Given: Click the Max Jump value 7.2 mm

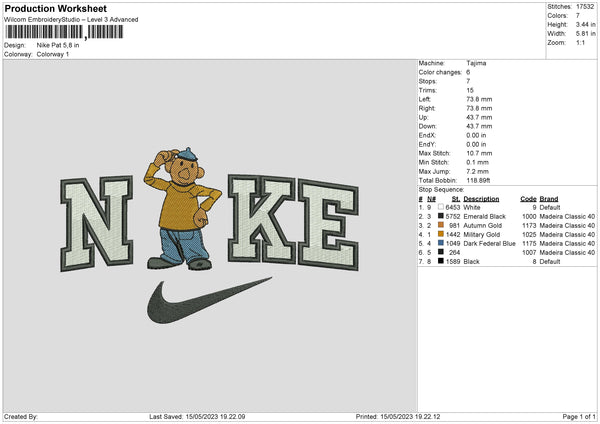Looking at the screenshot, I should pos(478,171).
